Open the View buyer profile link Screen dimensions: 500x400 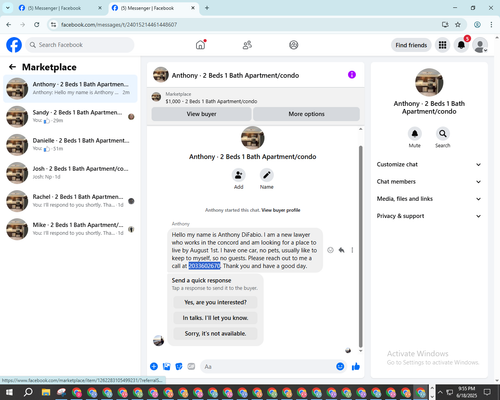click(x=281, y=210)
